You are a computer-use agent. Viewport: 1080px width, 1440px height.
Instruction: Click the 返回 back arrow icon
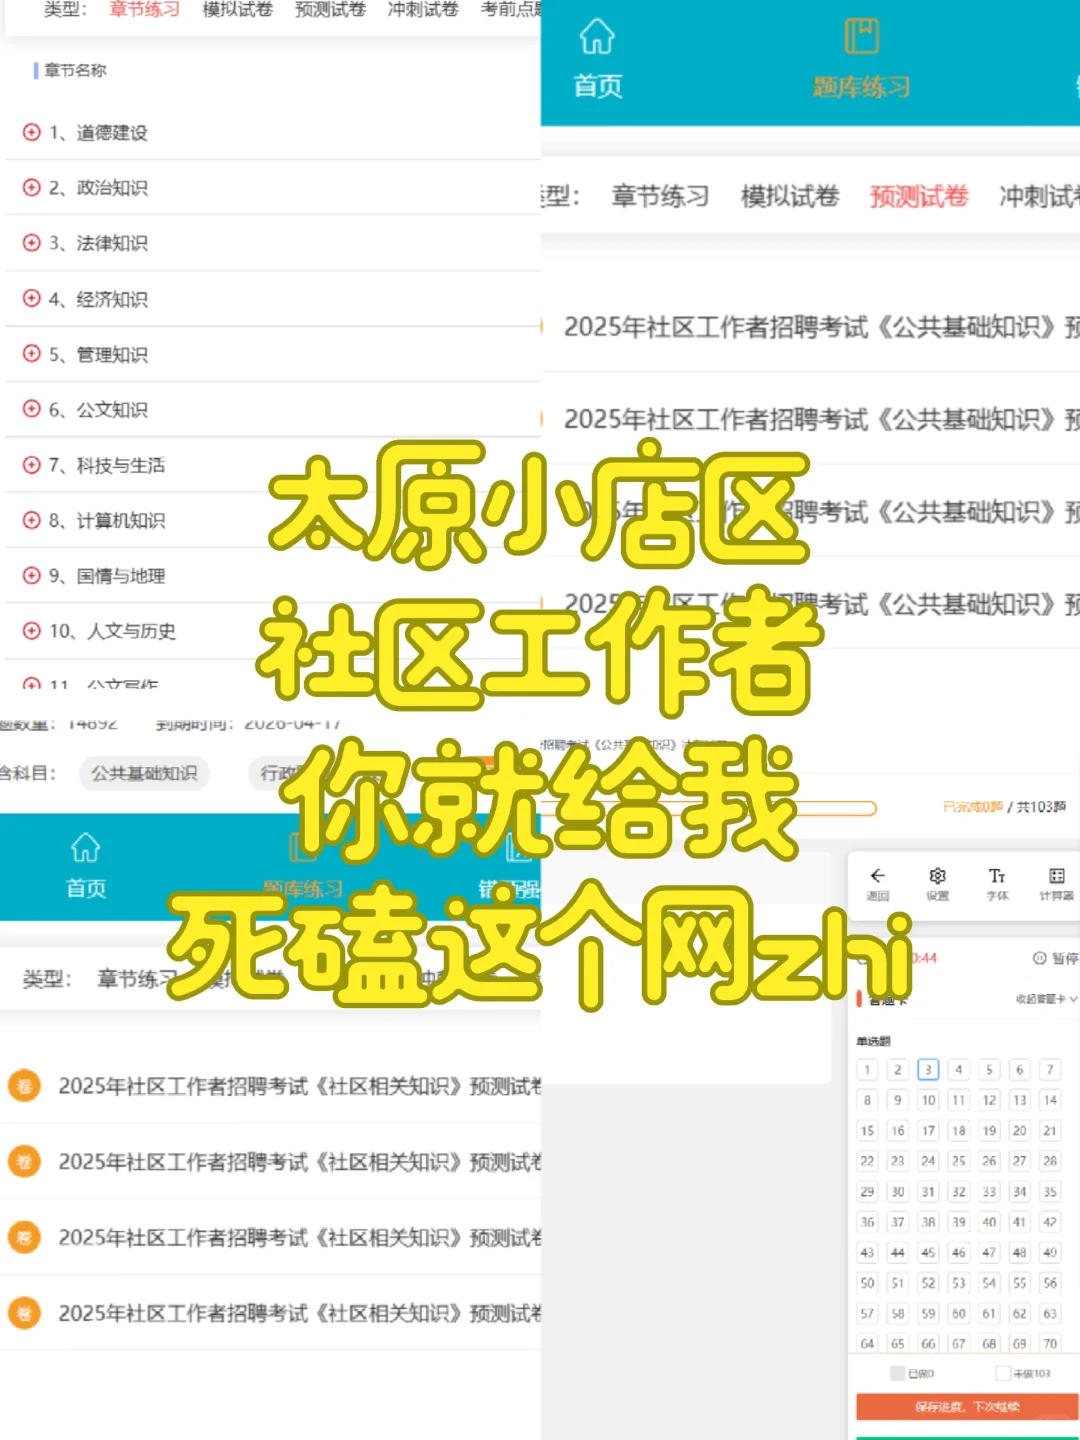coord(877,875)
